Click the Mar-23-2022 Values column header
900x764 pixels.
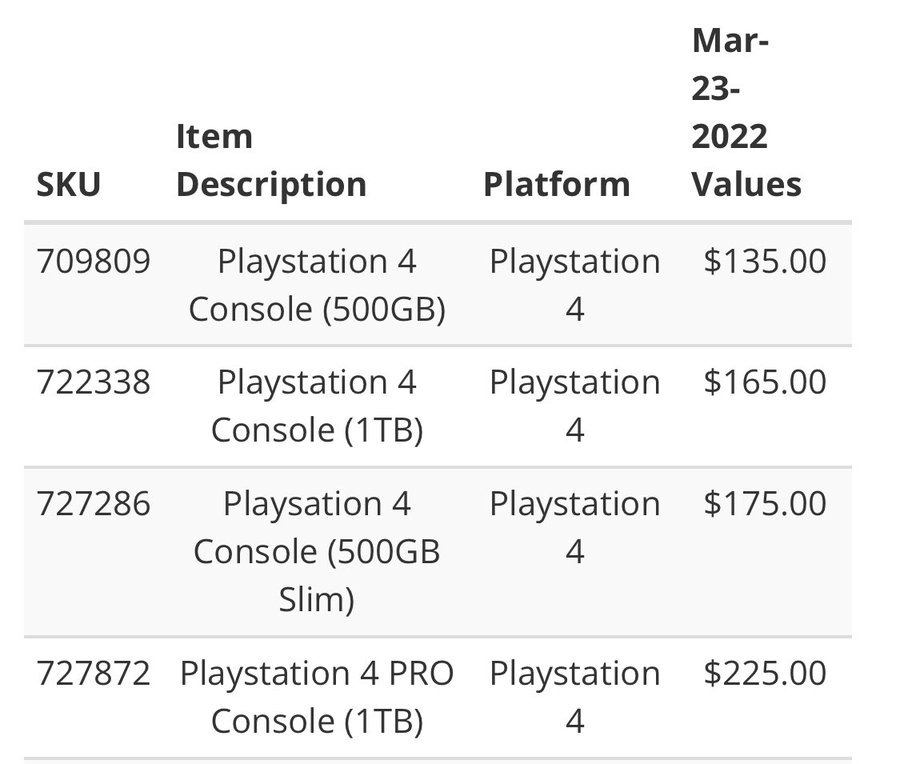746,112
